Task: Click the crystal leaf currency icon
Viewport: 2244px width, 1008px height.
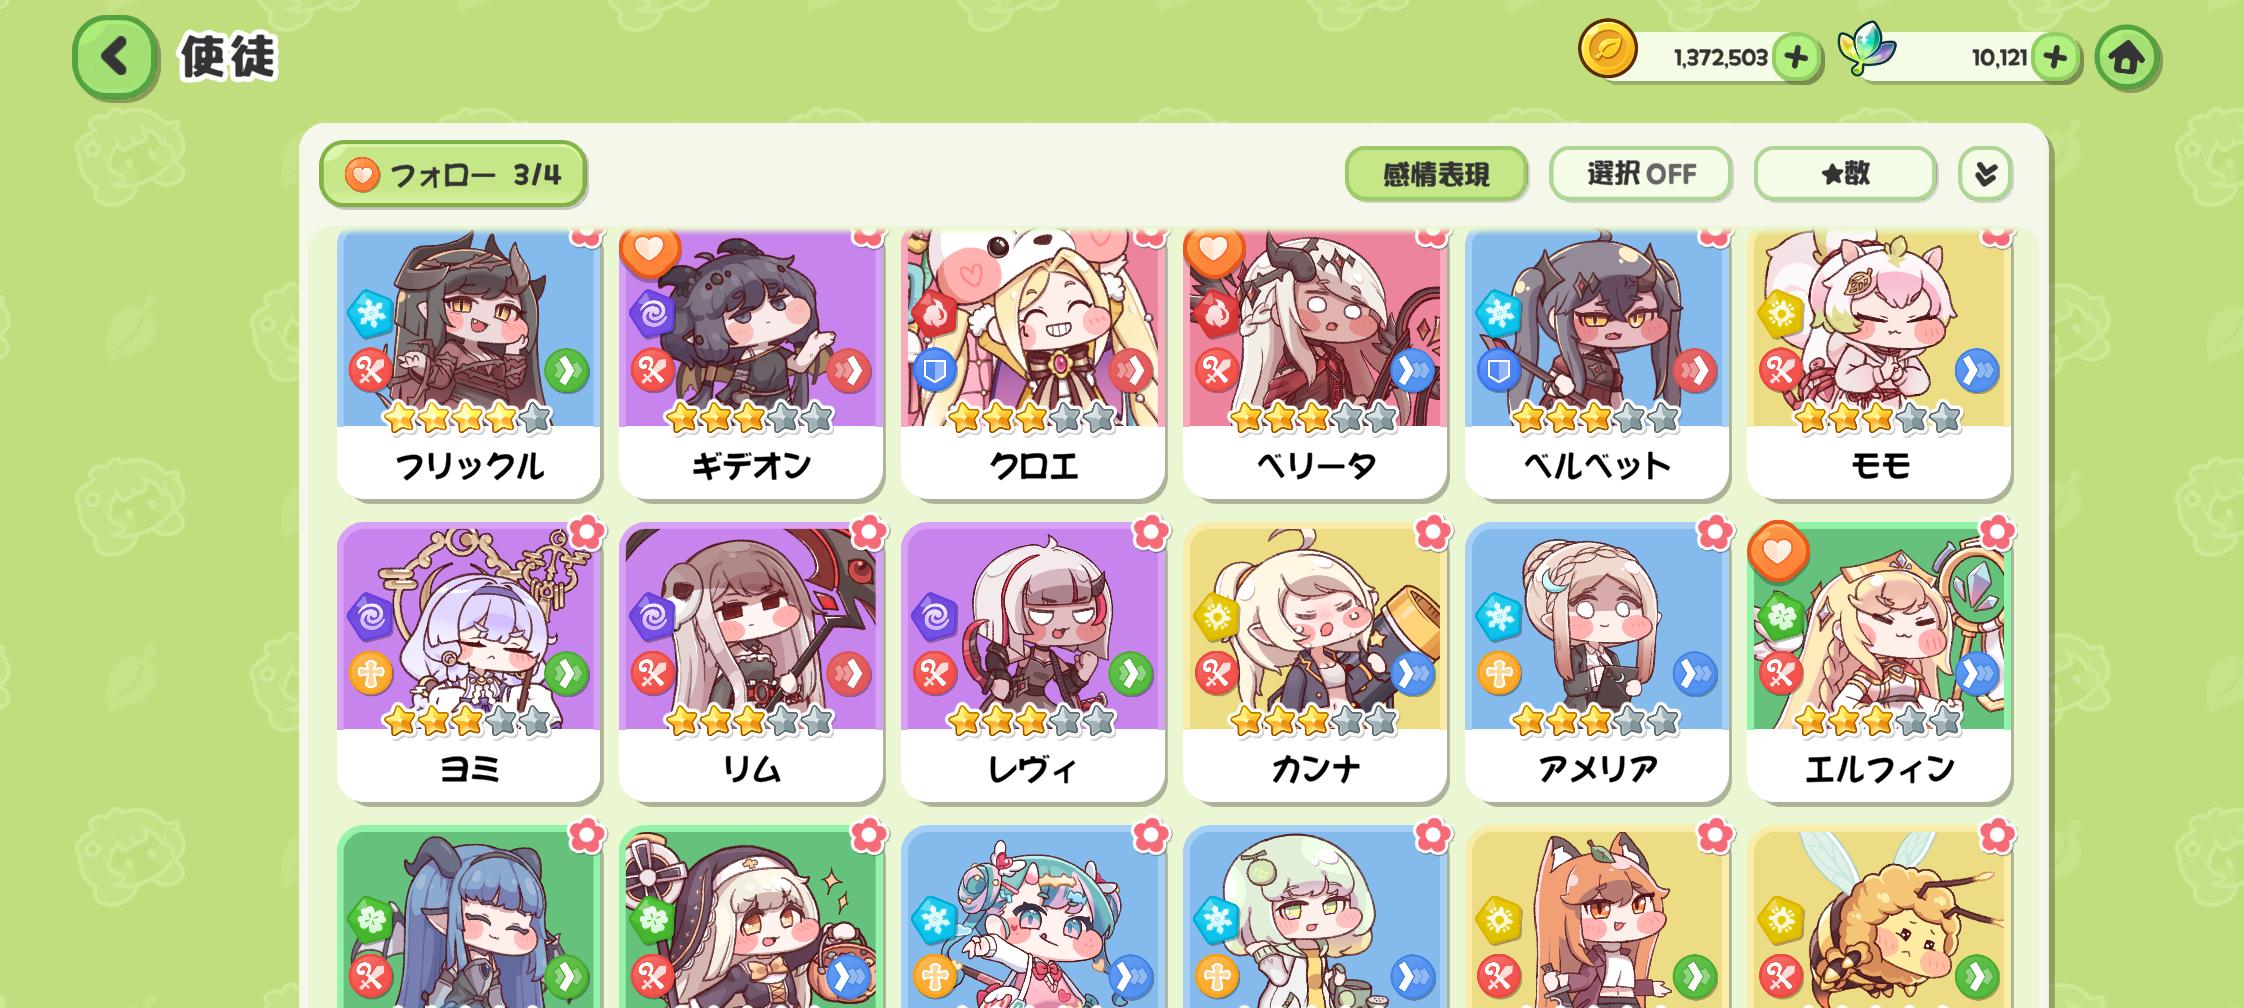Action: [1864, 50]
